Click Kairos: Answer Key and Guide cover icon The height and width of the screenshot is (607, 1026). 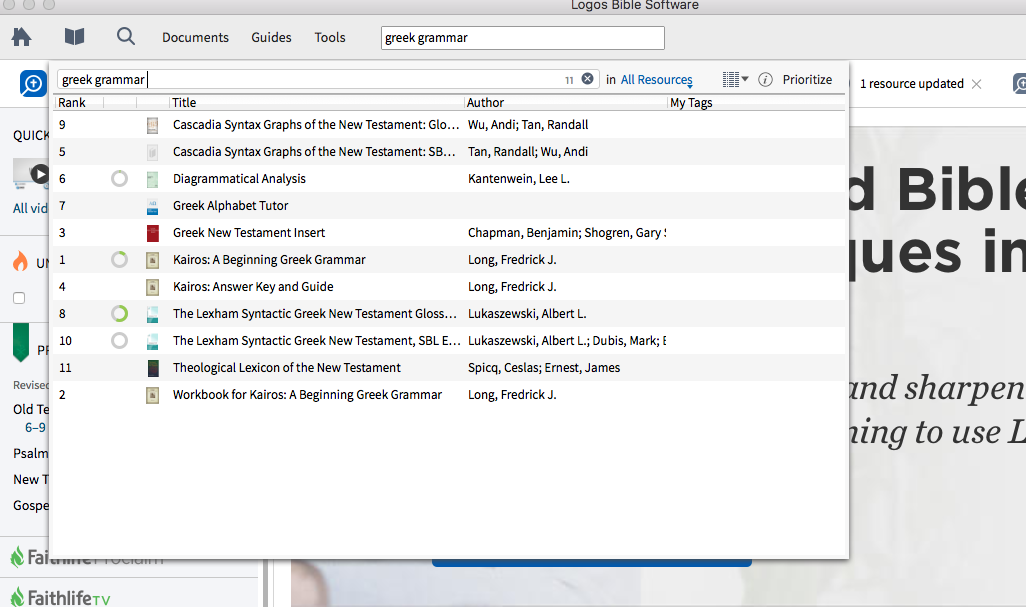coord(152,287)
